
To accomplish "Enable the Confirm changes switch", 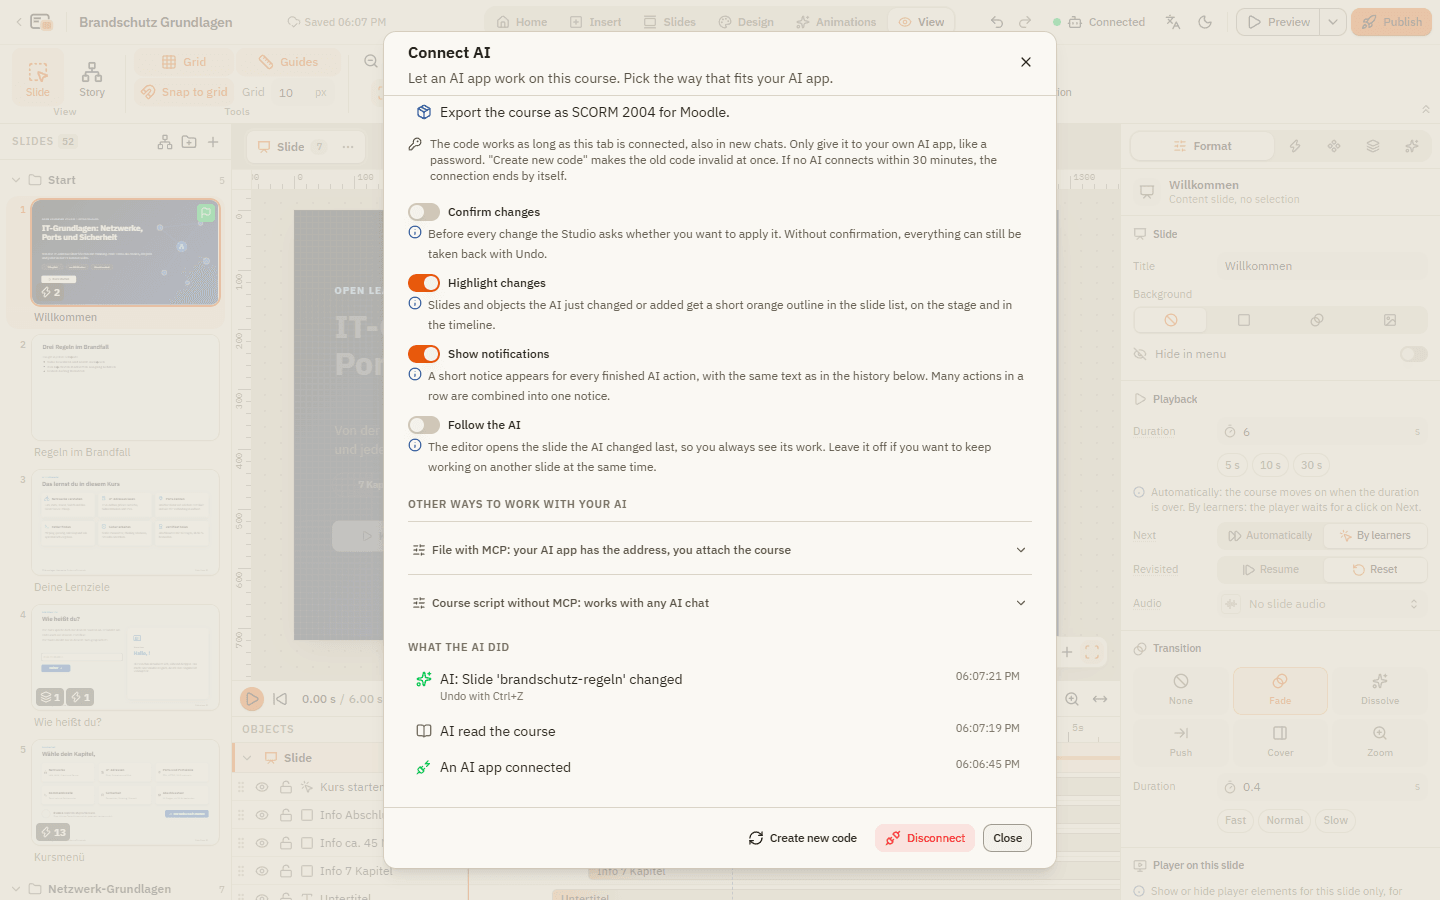I will click(x=424, y=212).
